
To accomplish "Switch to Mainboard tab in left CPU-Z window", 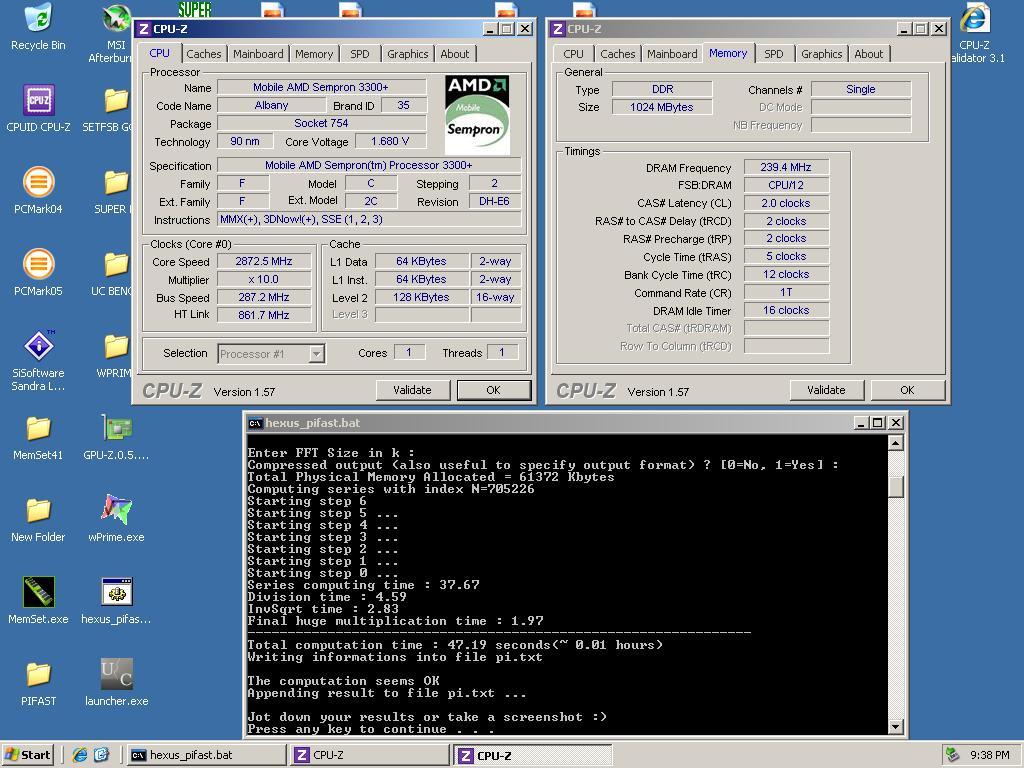I will (258, 54).
